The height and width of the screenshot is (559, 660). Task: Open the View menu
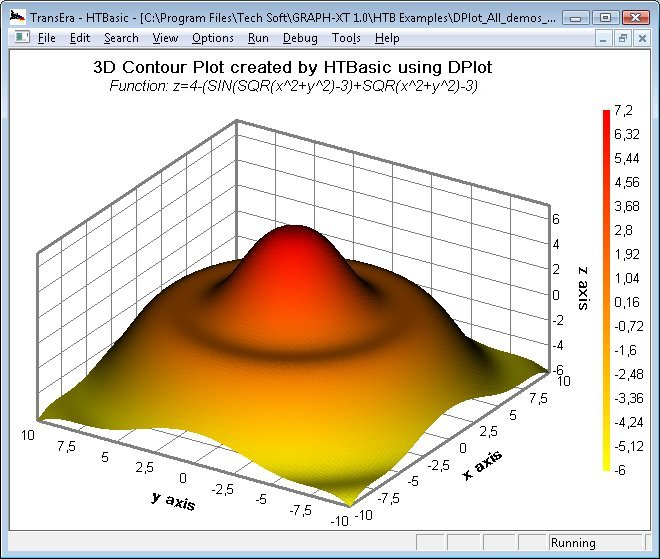pyautogui.click(x=165, y=38)
